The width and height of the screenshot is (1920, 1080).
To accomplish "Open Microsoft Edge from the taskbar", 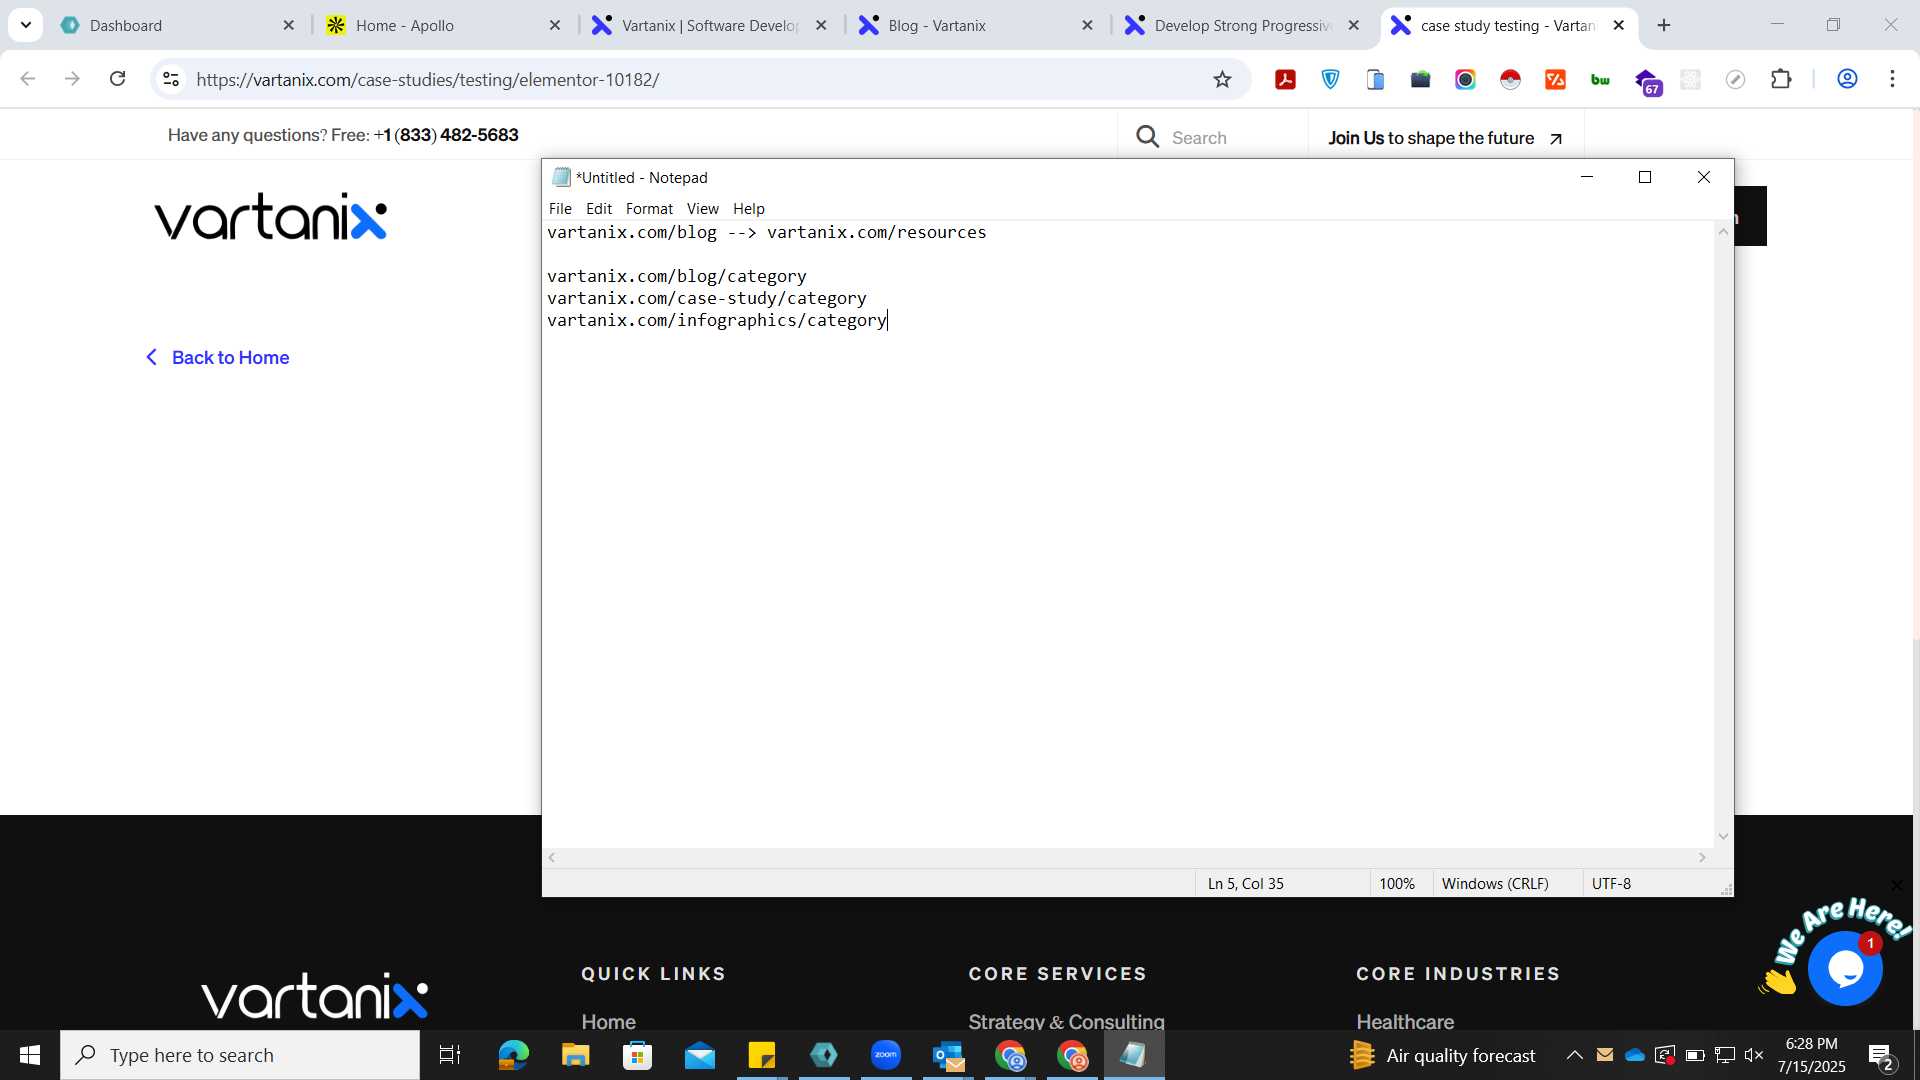I will click(x=513, y=1055).
